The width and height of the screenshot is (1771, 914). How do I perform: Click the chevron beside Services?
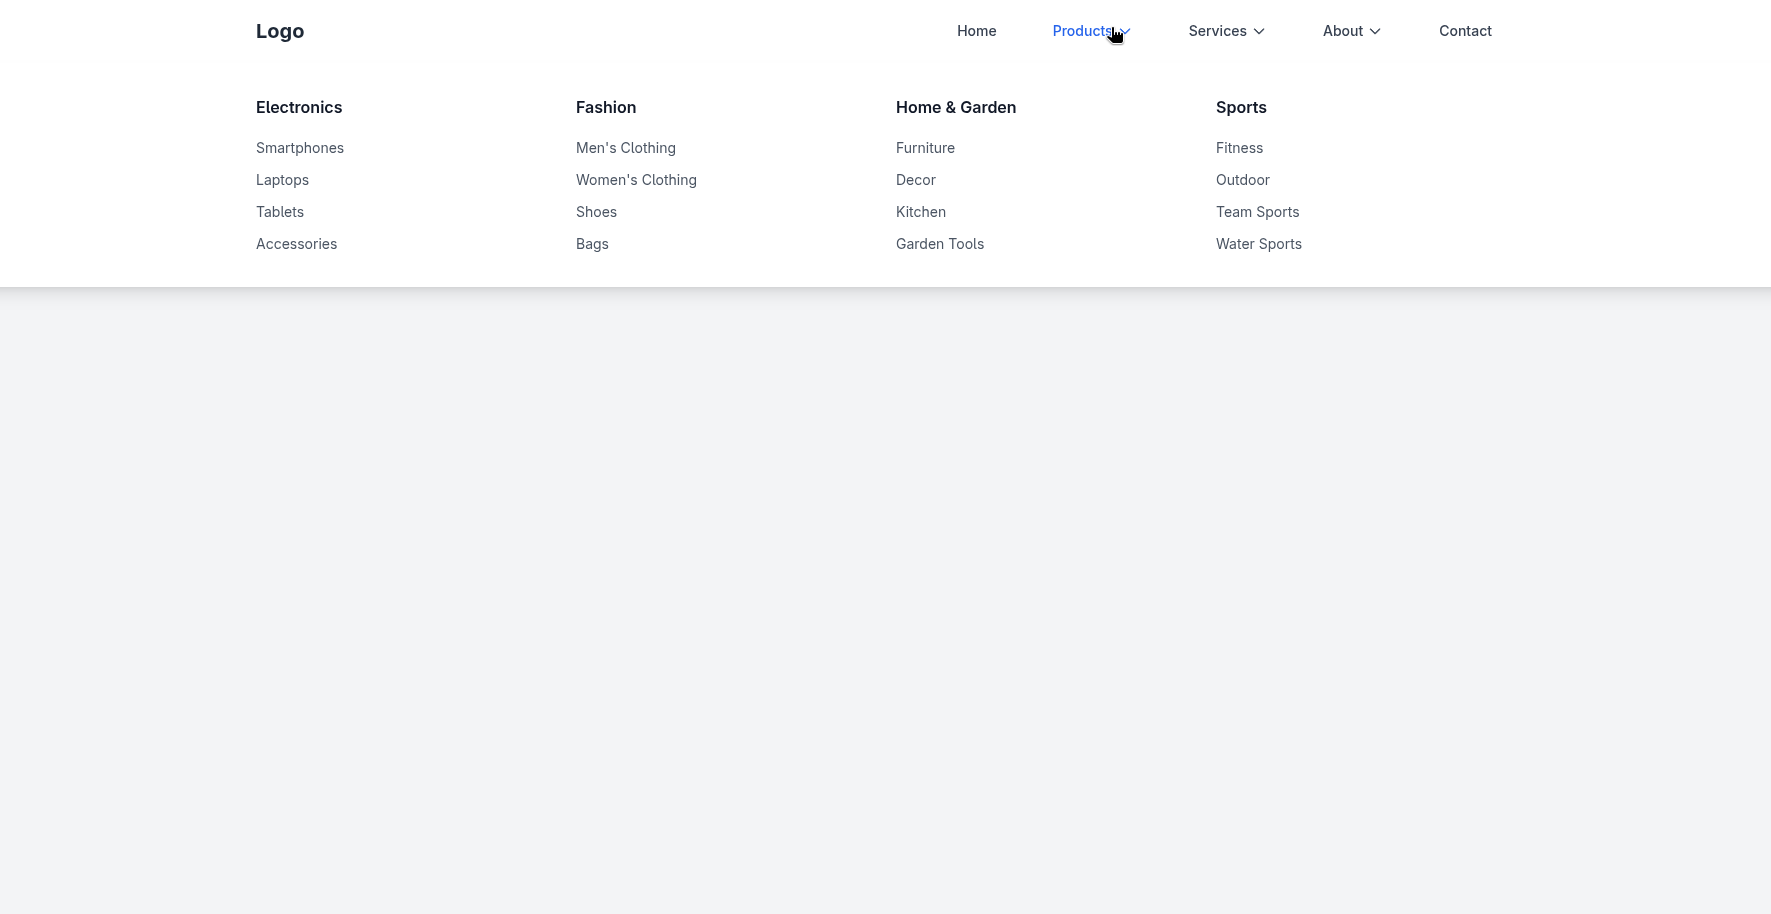click(x=1259, y=31)
